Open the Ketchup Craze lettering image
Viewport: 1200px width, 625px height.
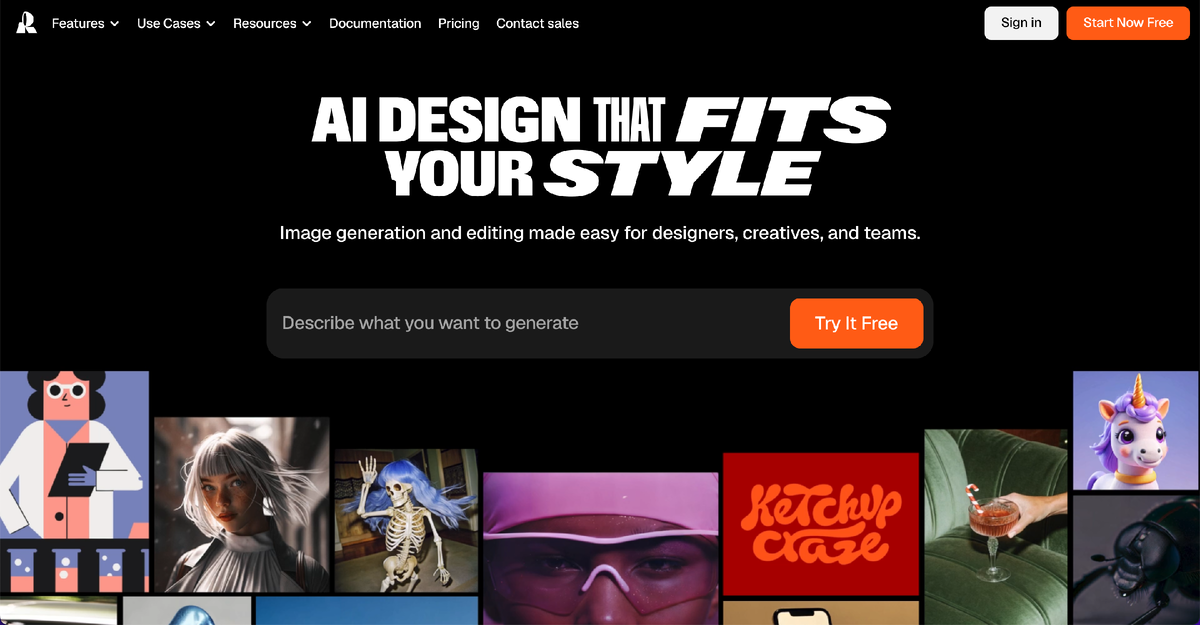(x=821, y=524)
